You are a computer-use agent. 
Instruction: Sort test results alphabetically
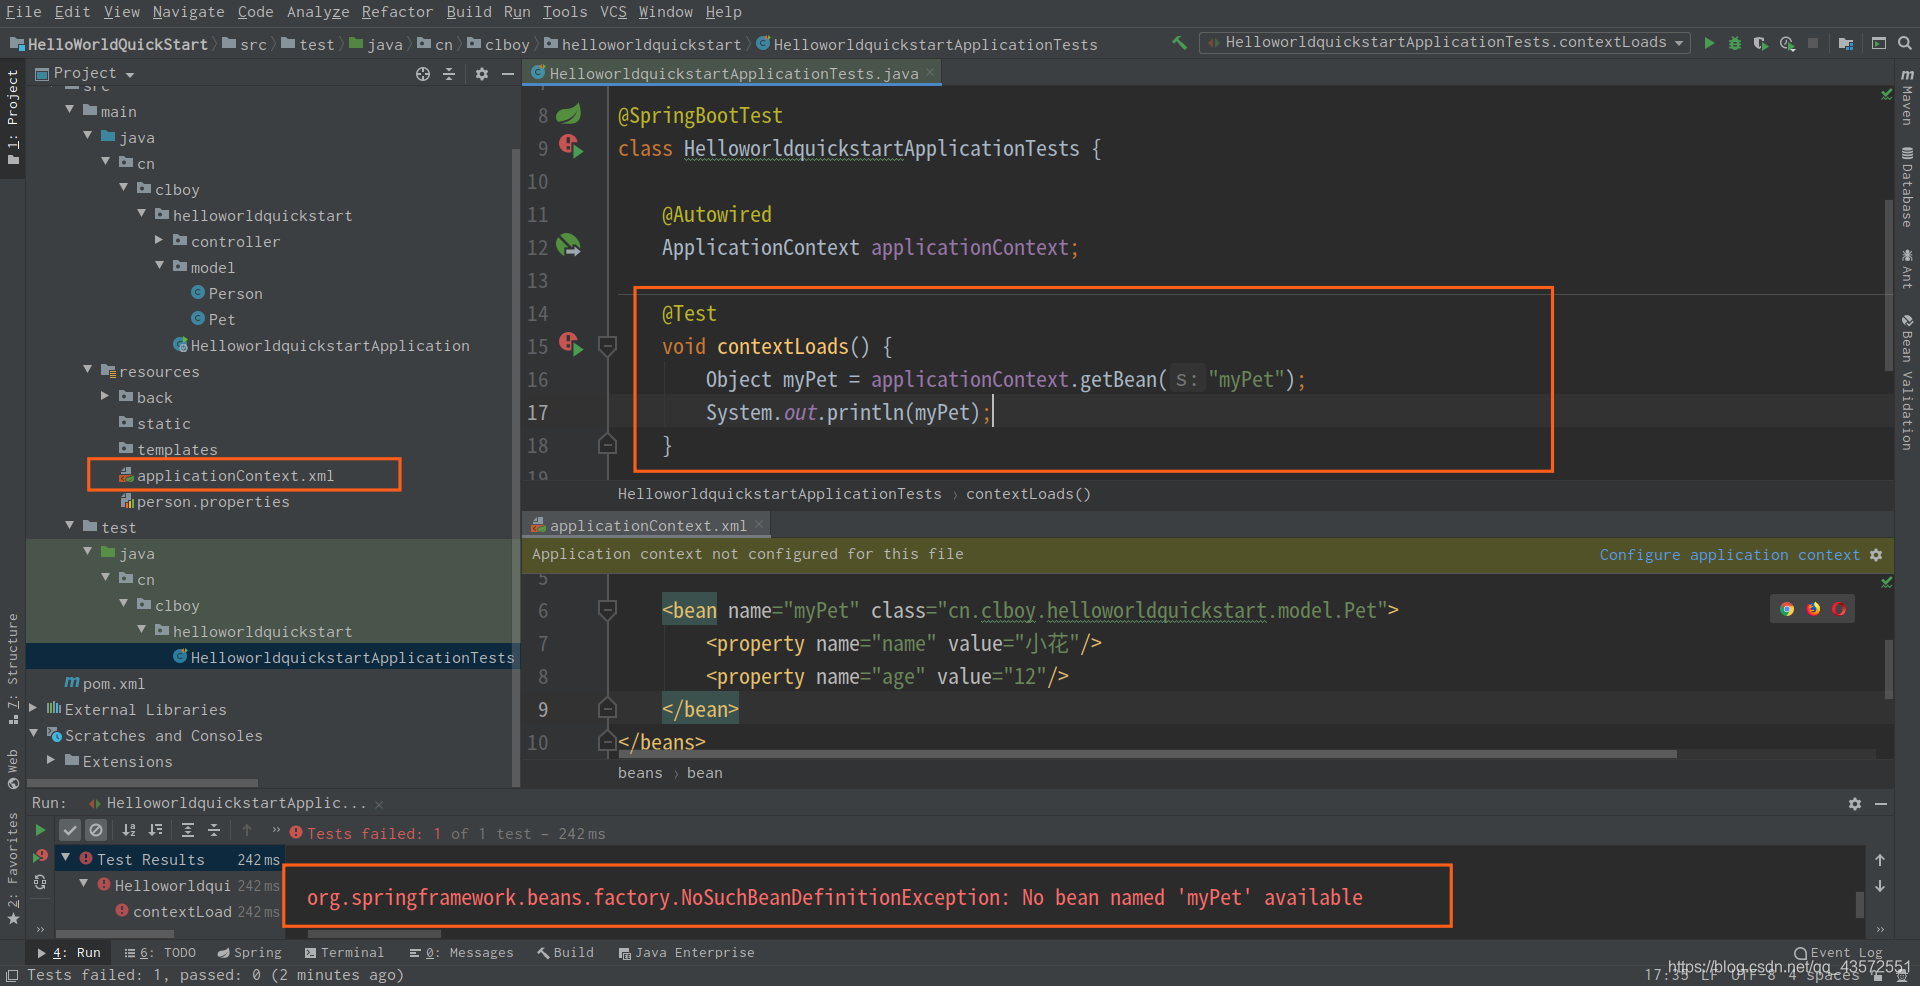(129, 830)
